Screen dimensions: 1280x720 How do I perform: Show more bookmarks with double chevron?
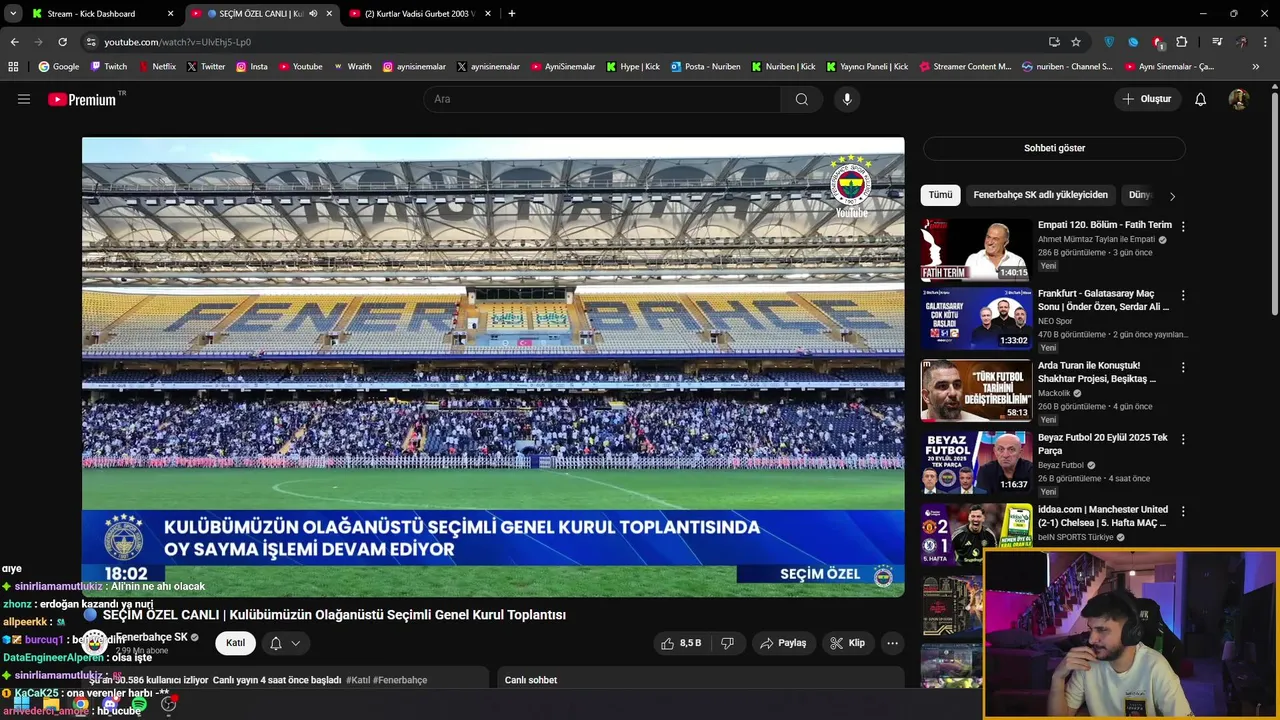tap(1256, 66)
